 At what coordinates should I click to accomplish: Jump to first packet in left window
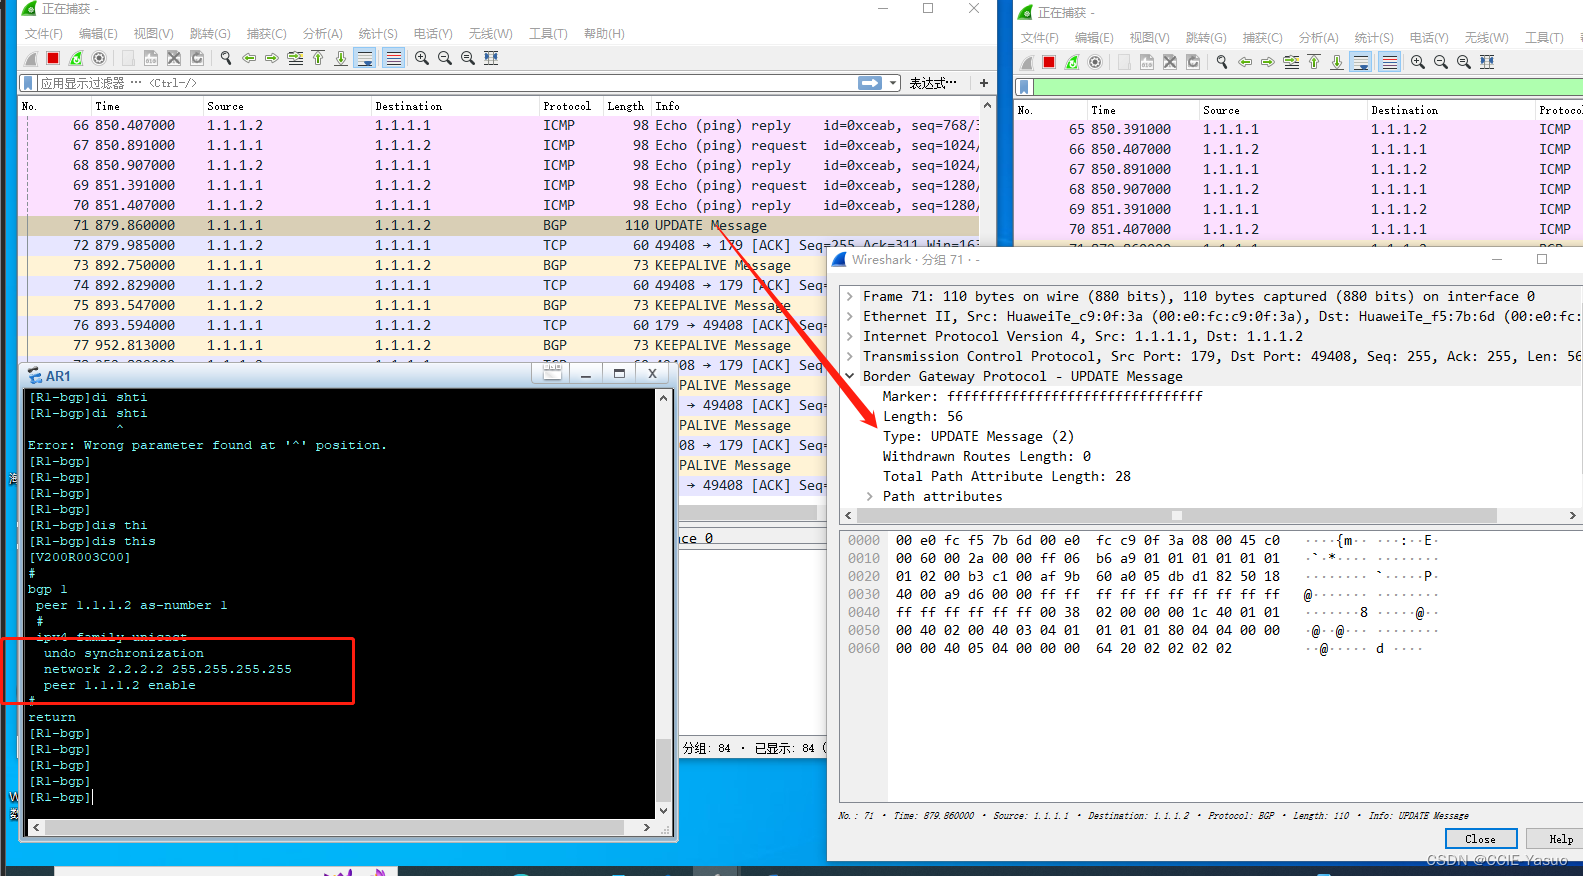(x=318, y=58)
